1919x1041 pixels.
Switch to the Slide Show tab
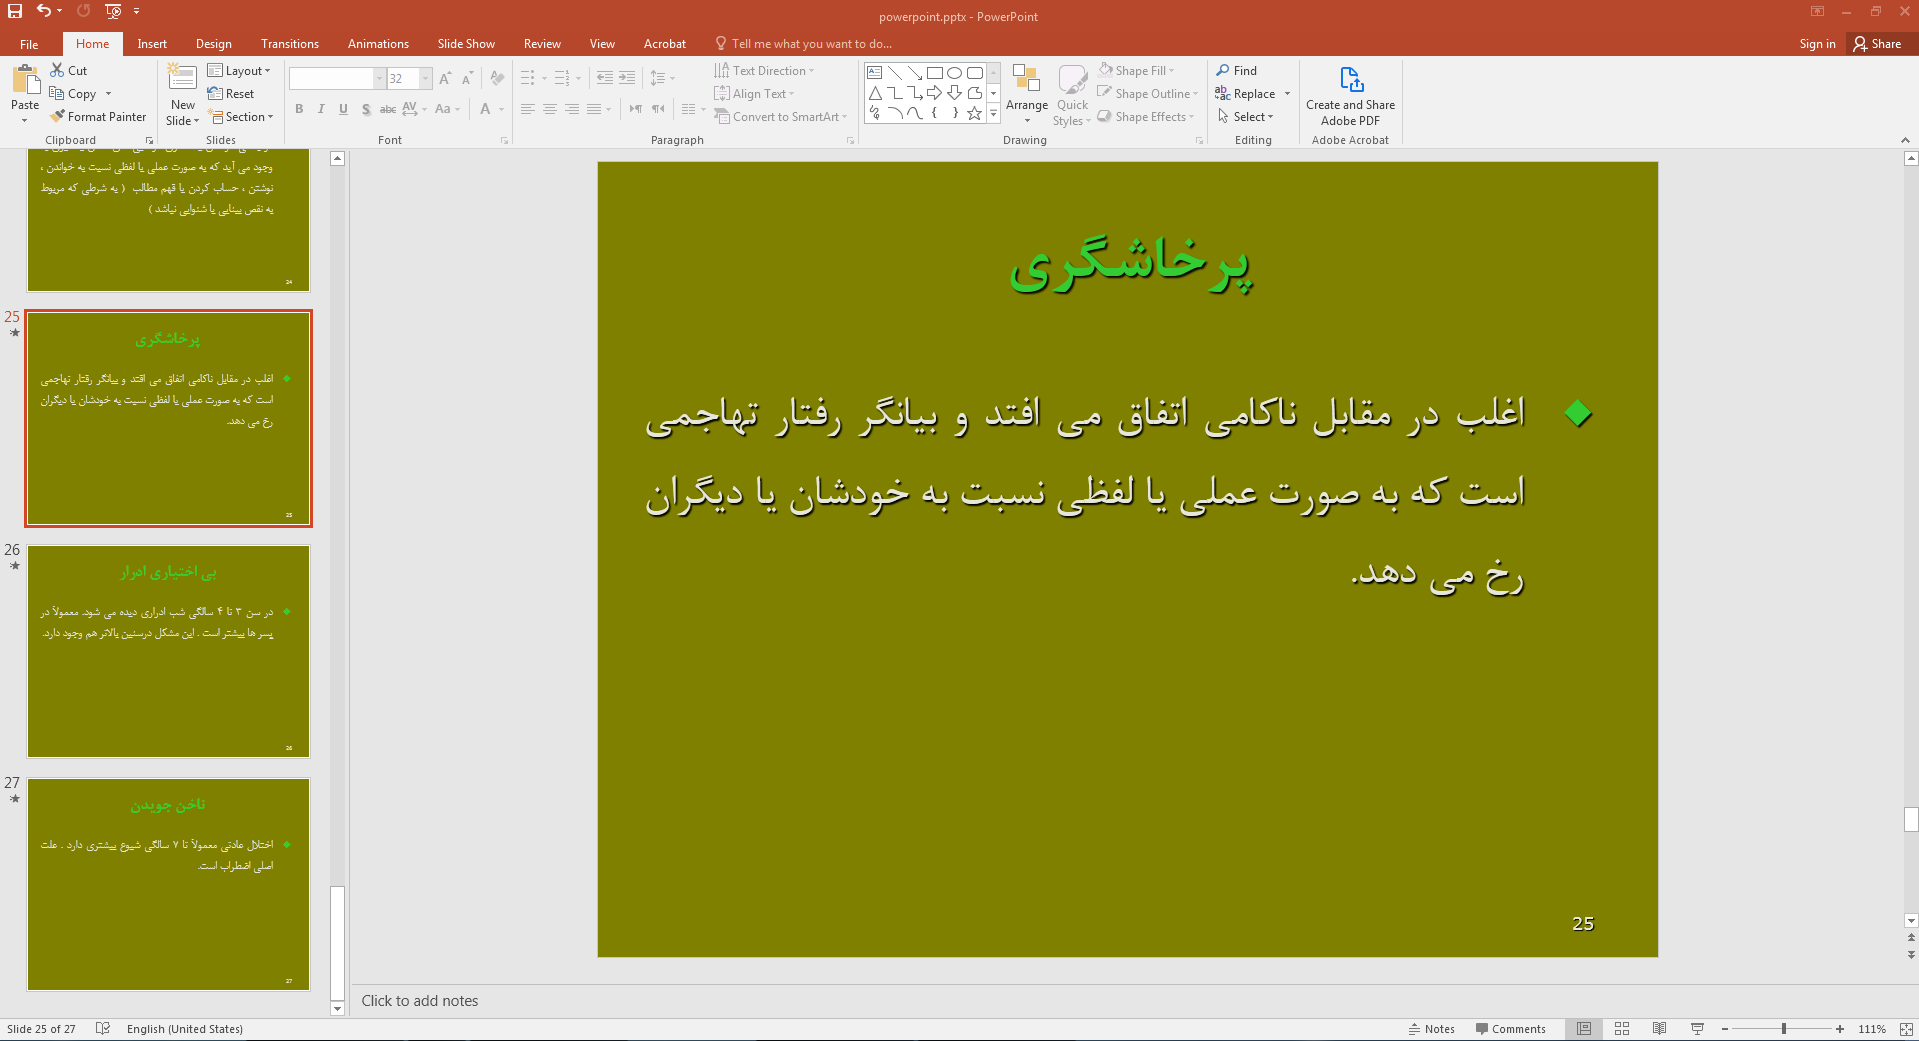[466, 44]
